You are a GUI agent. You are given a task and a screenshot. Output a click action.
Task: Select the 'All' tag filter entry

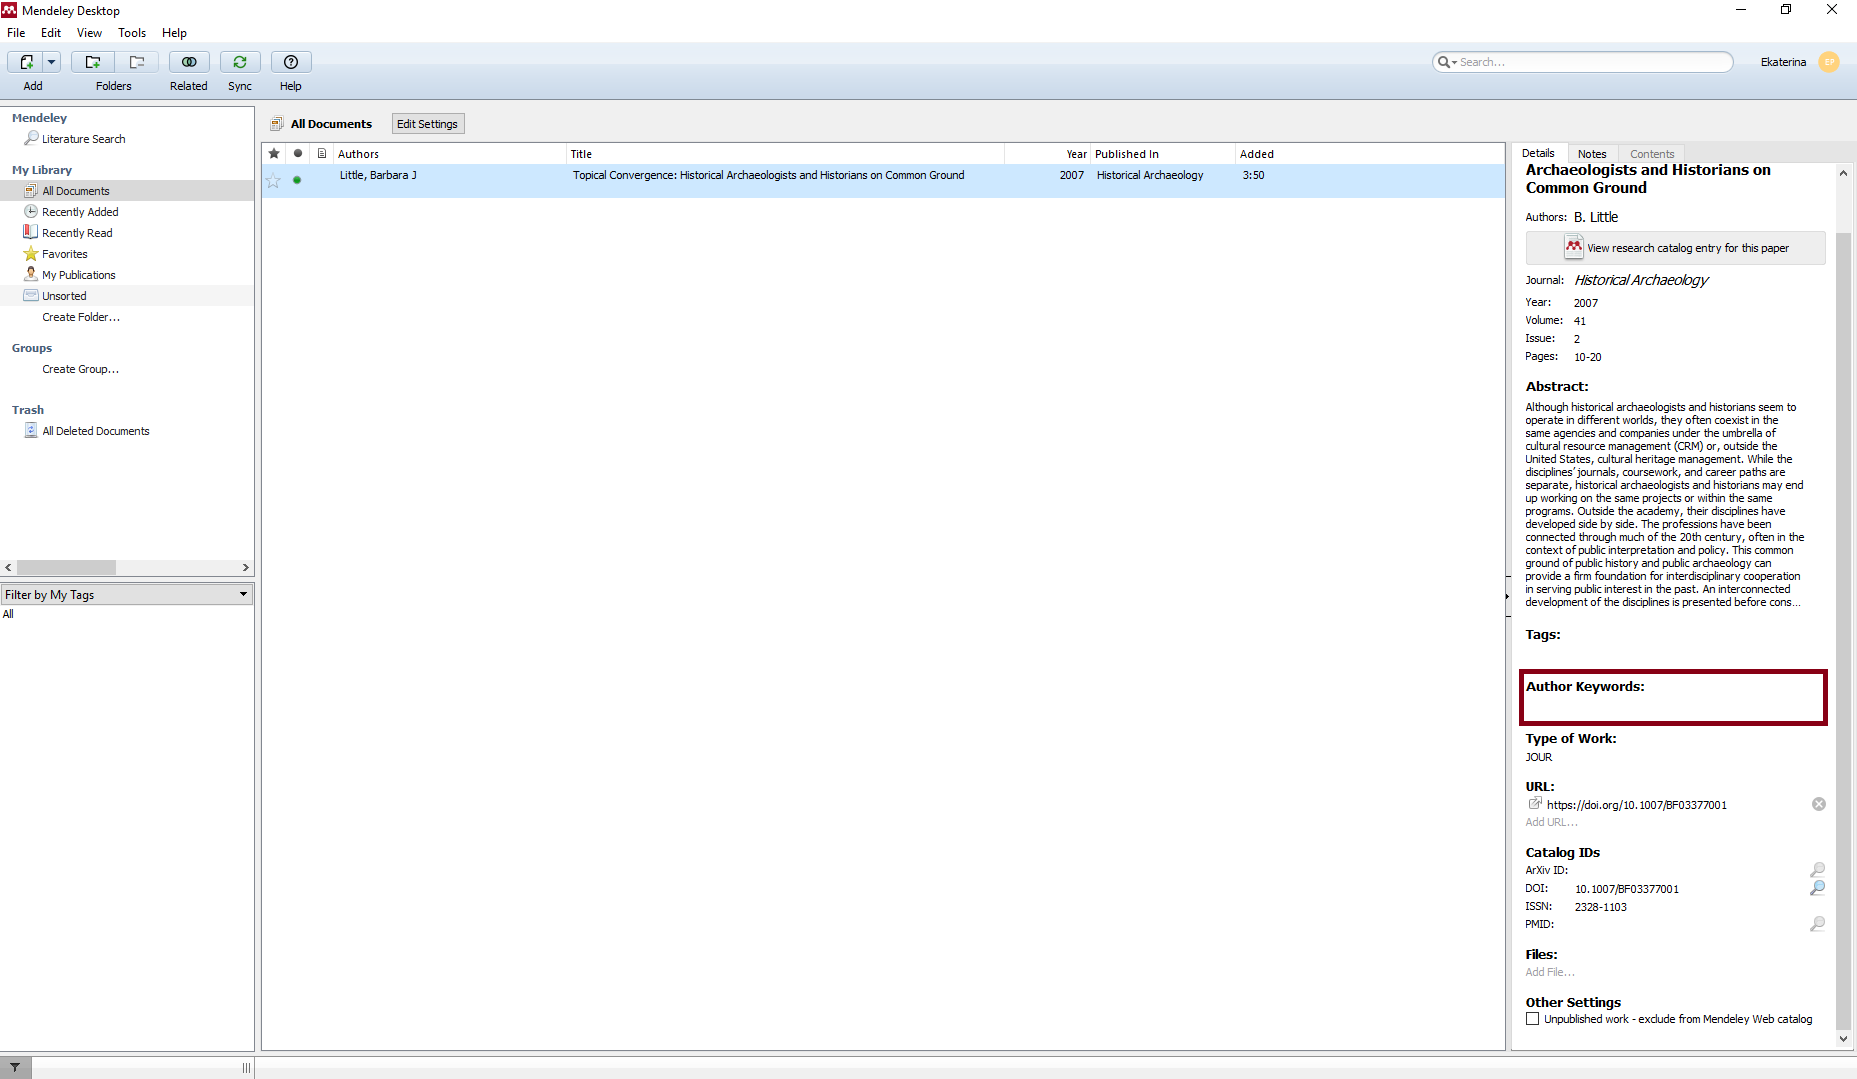(8, 614)
